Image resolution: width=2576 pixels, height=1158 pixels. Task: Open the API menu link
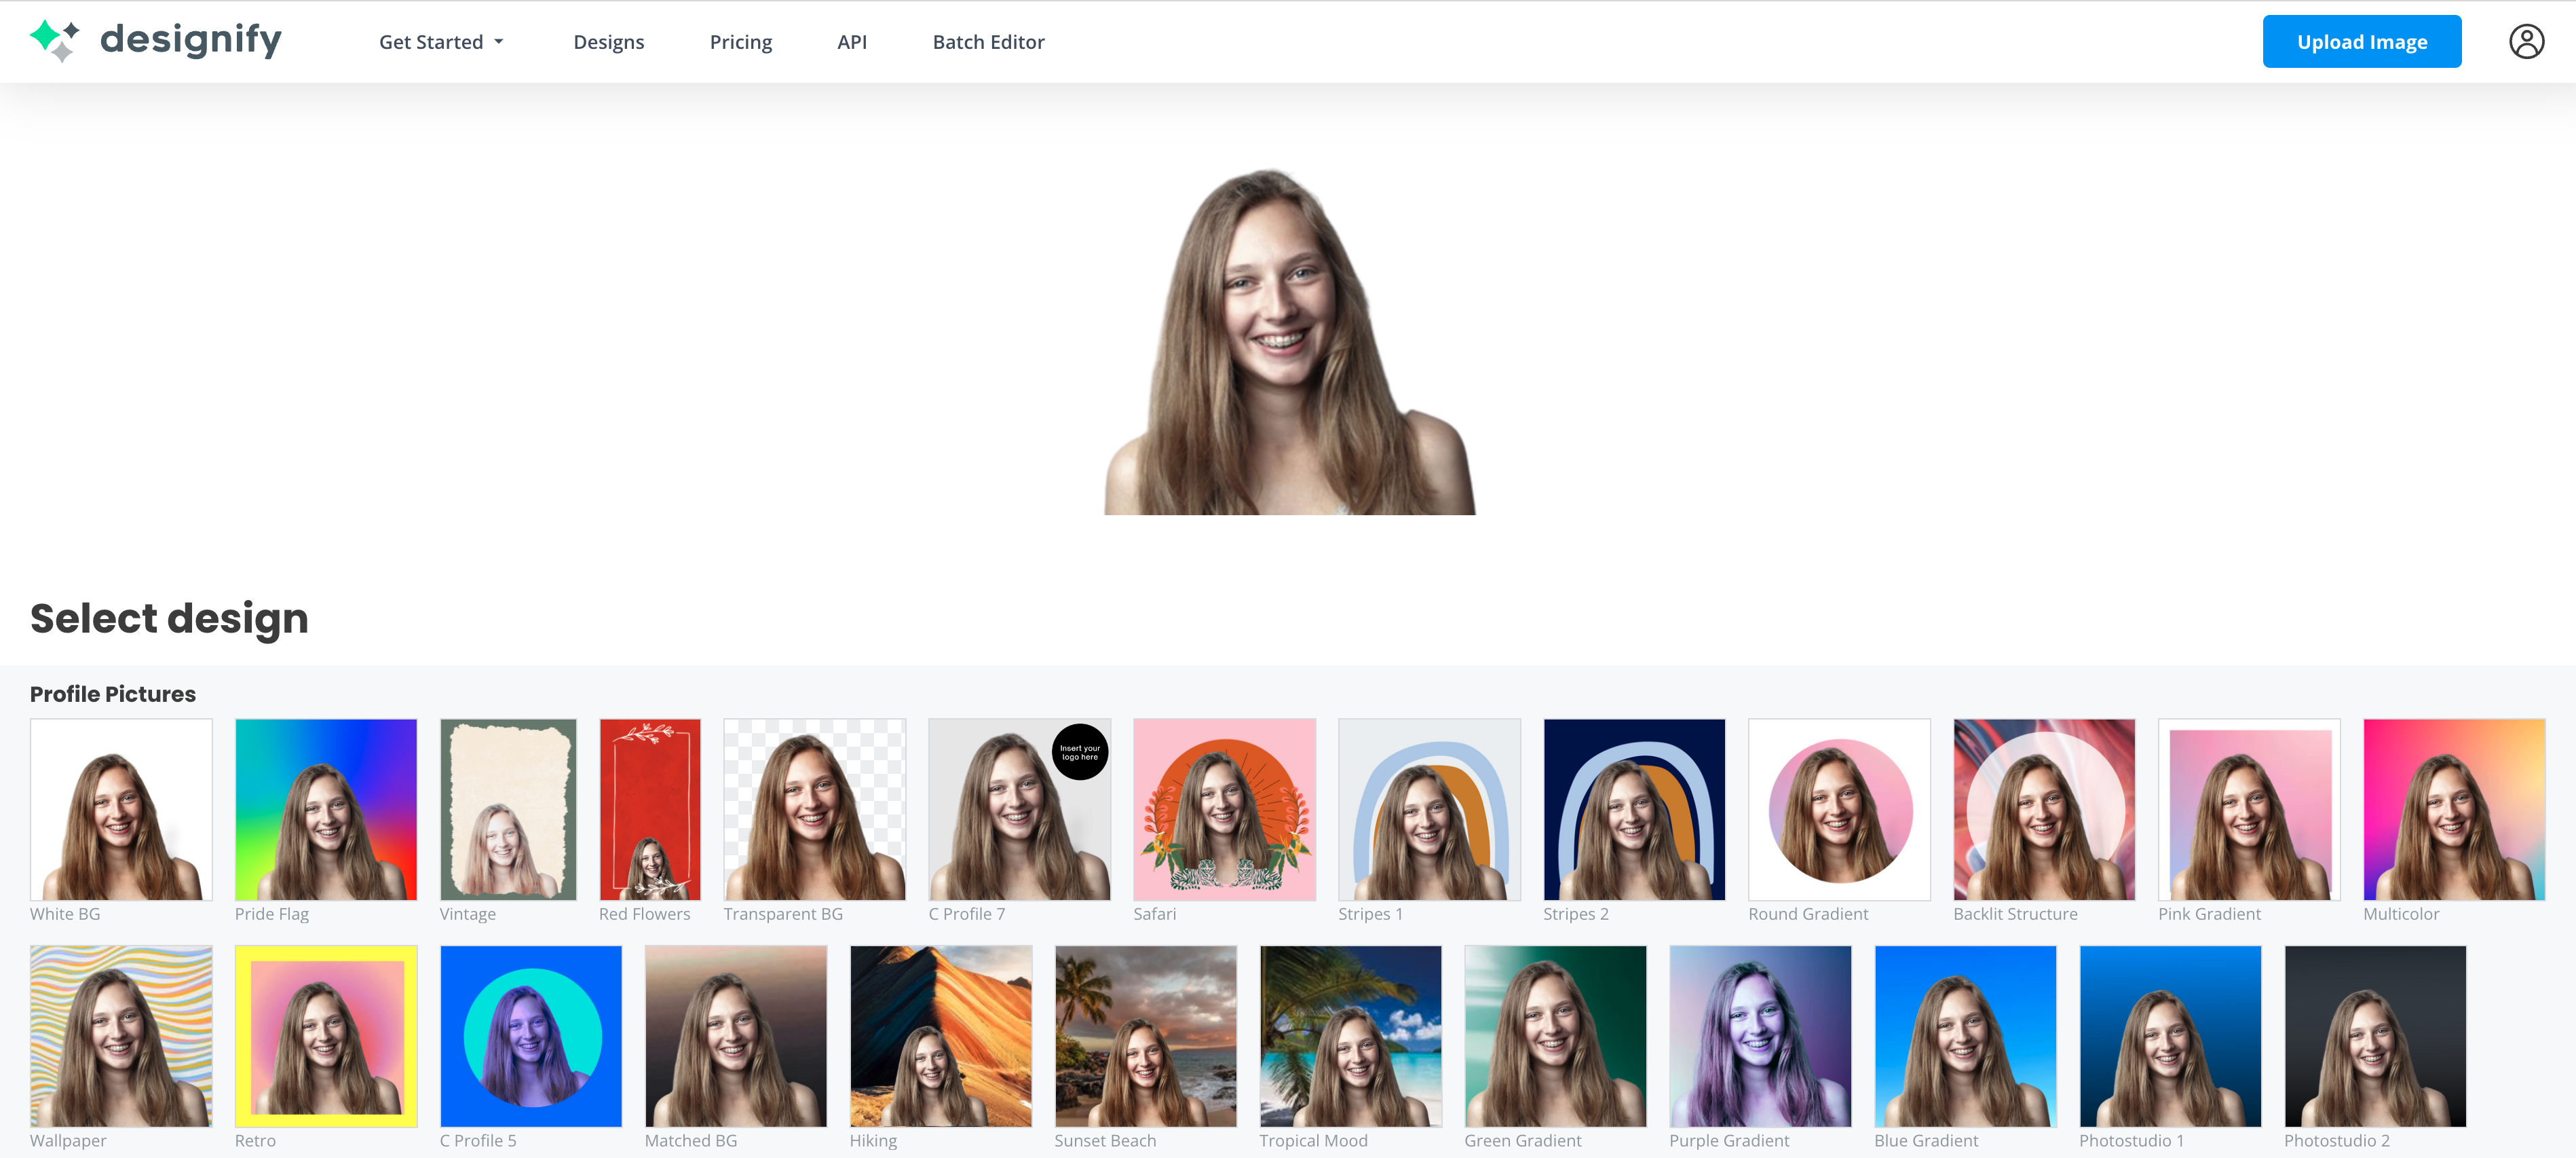click(852, 42)
